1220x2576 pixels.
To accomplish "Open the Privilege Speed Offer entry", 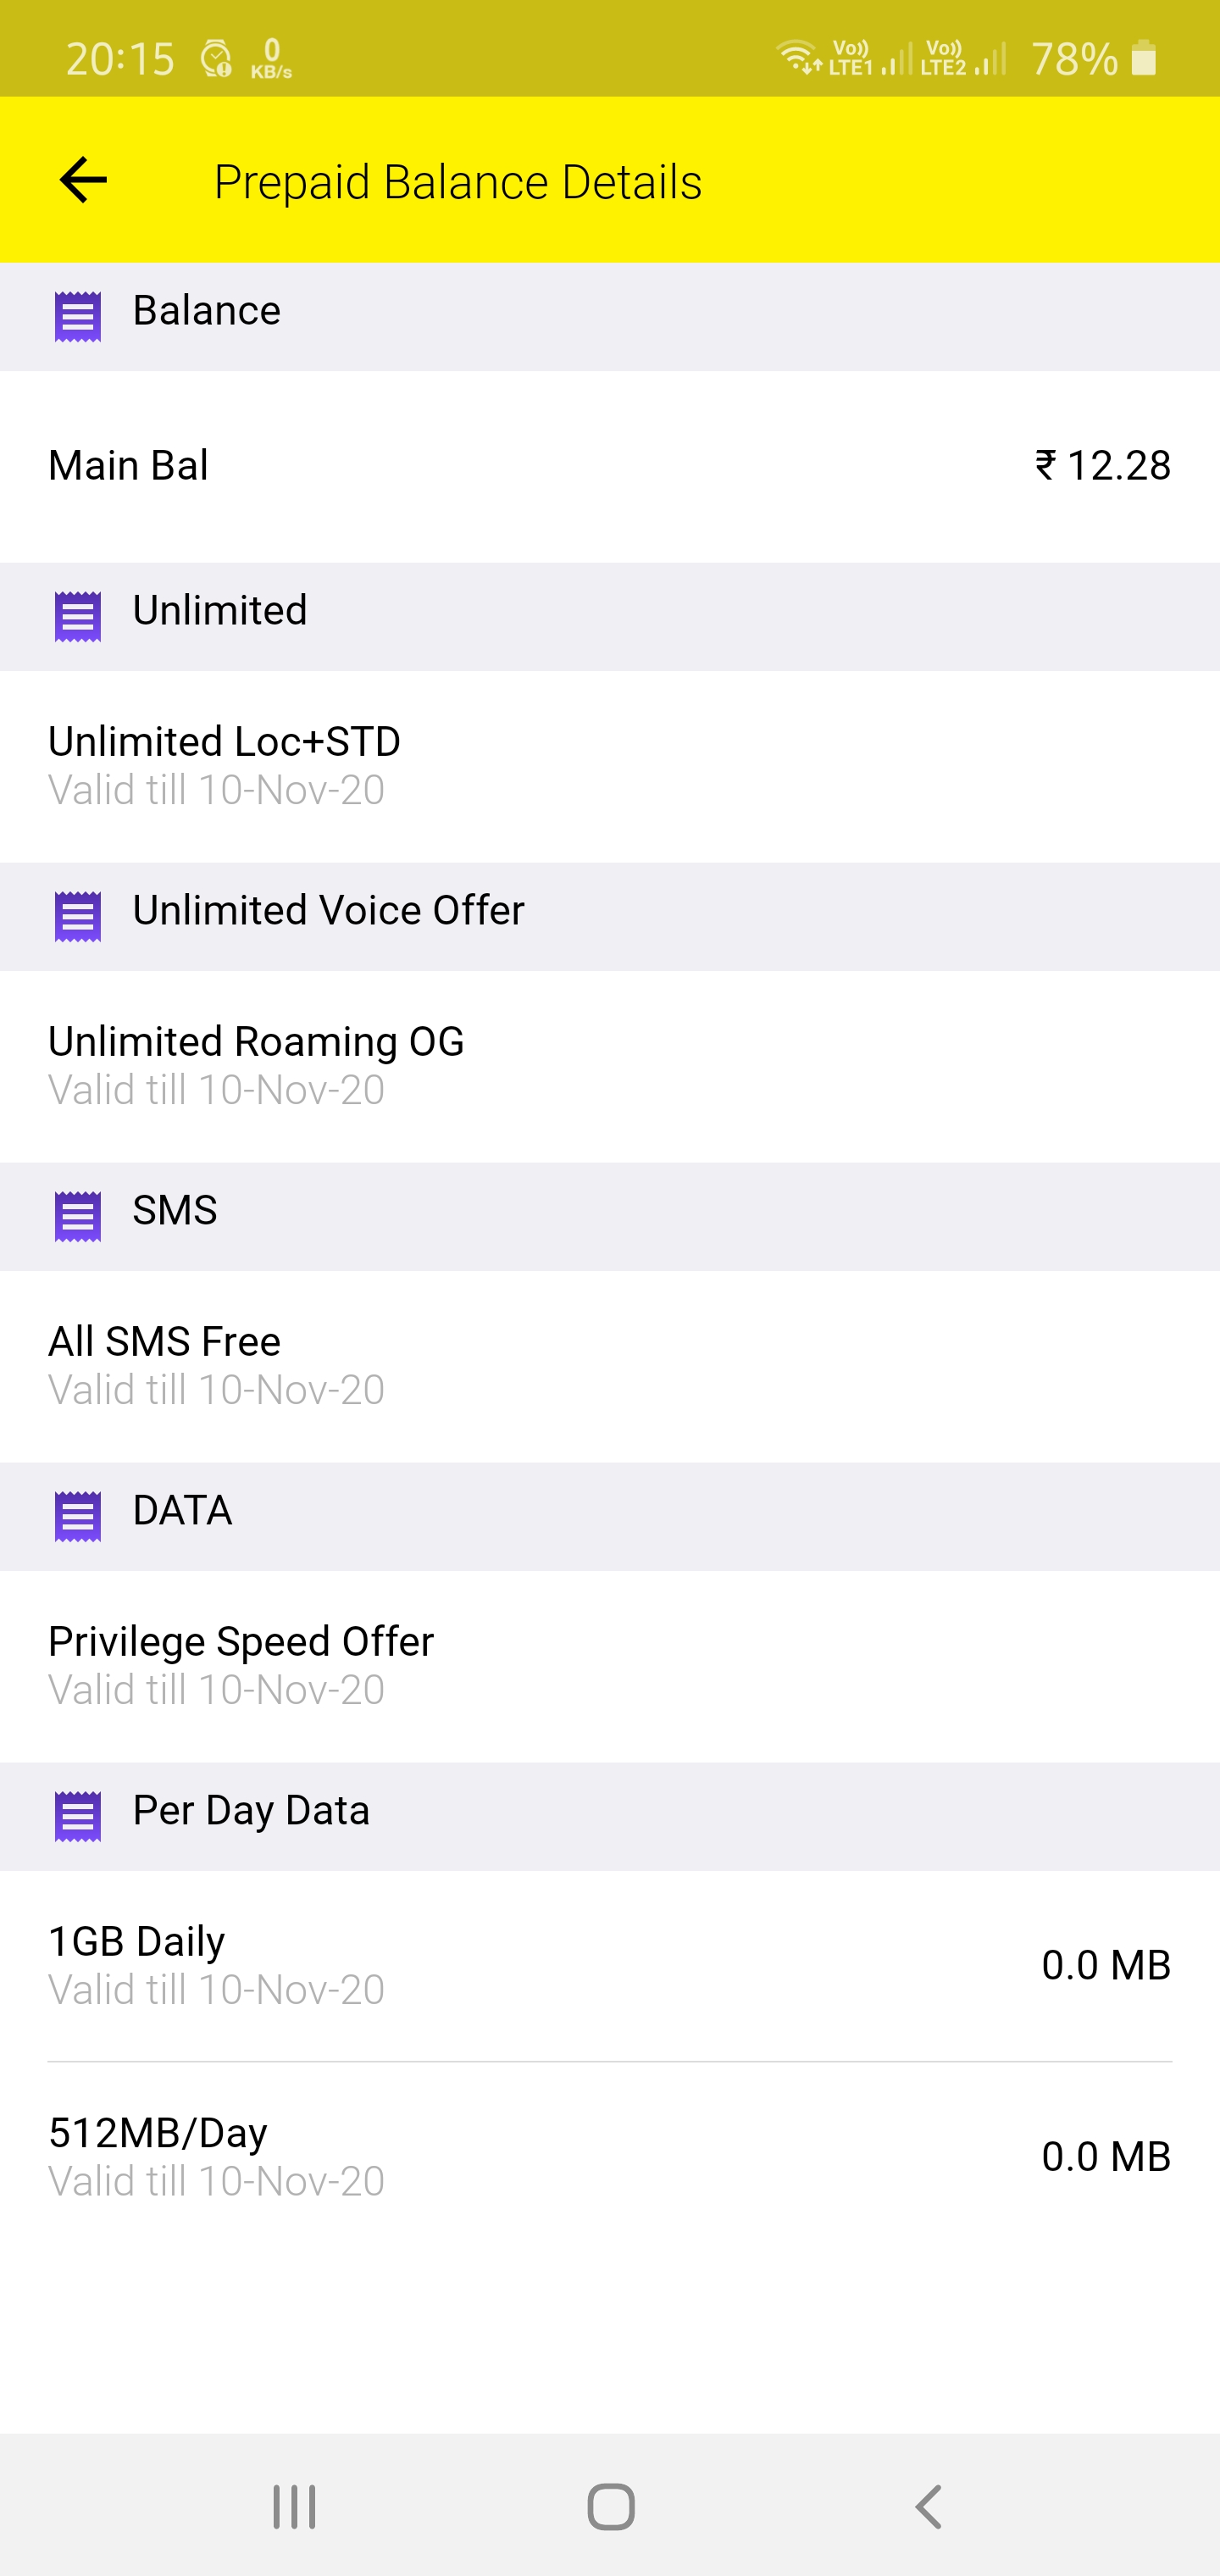I will [241, 1665].
